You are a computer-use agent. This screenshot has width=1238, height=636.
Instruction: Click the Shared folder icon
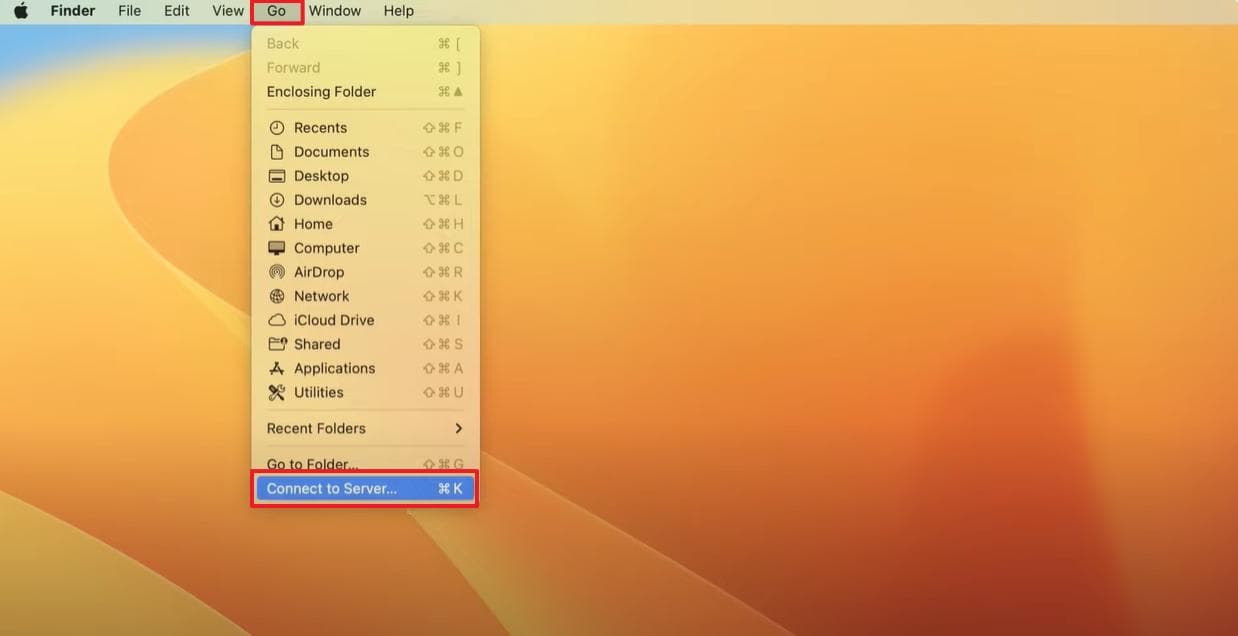point(277,344)
